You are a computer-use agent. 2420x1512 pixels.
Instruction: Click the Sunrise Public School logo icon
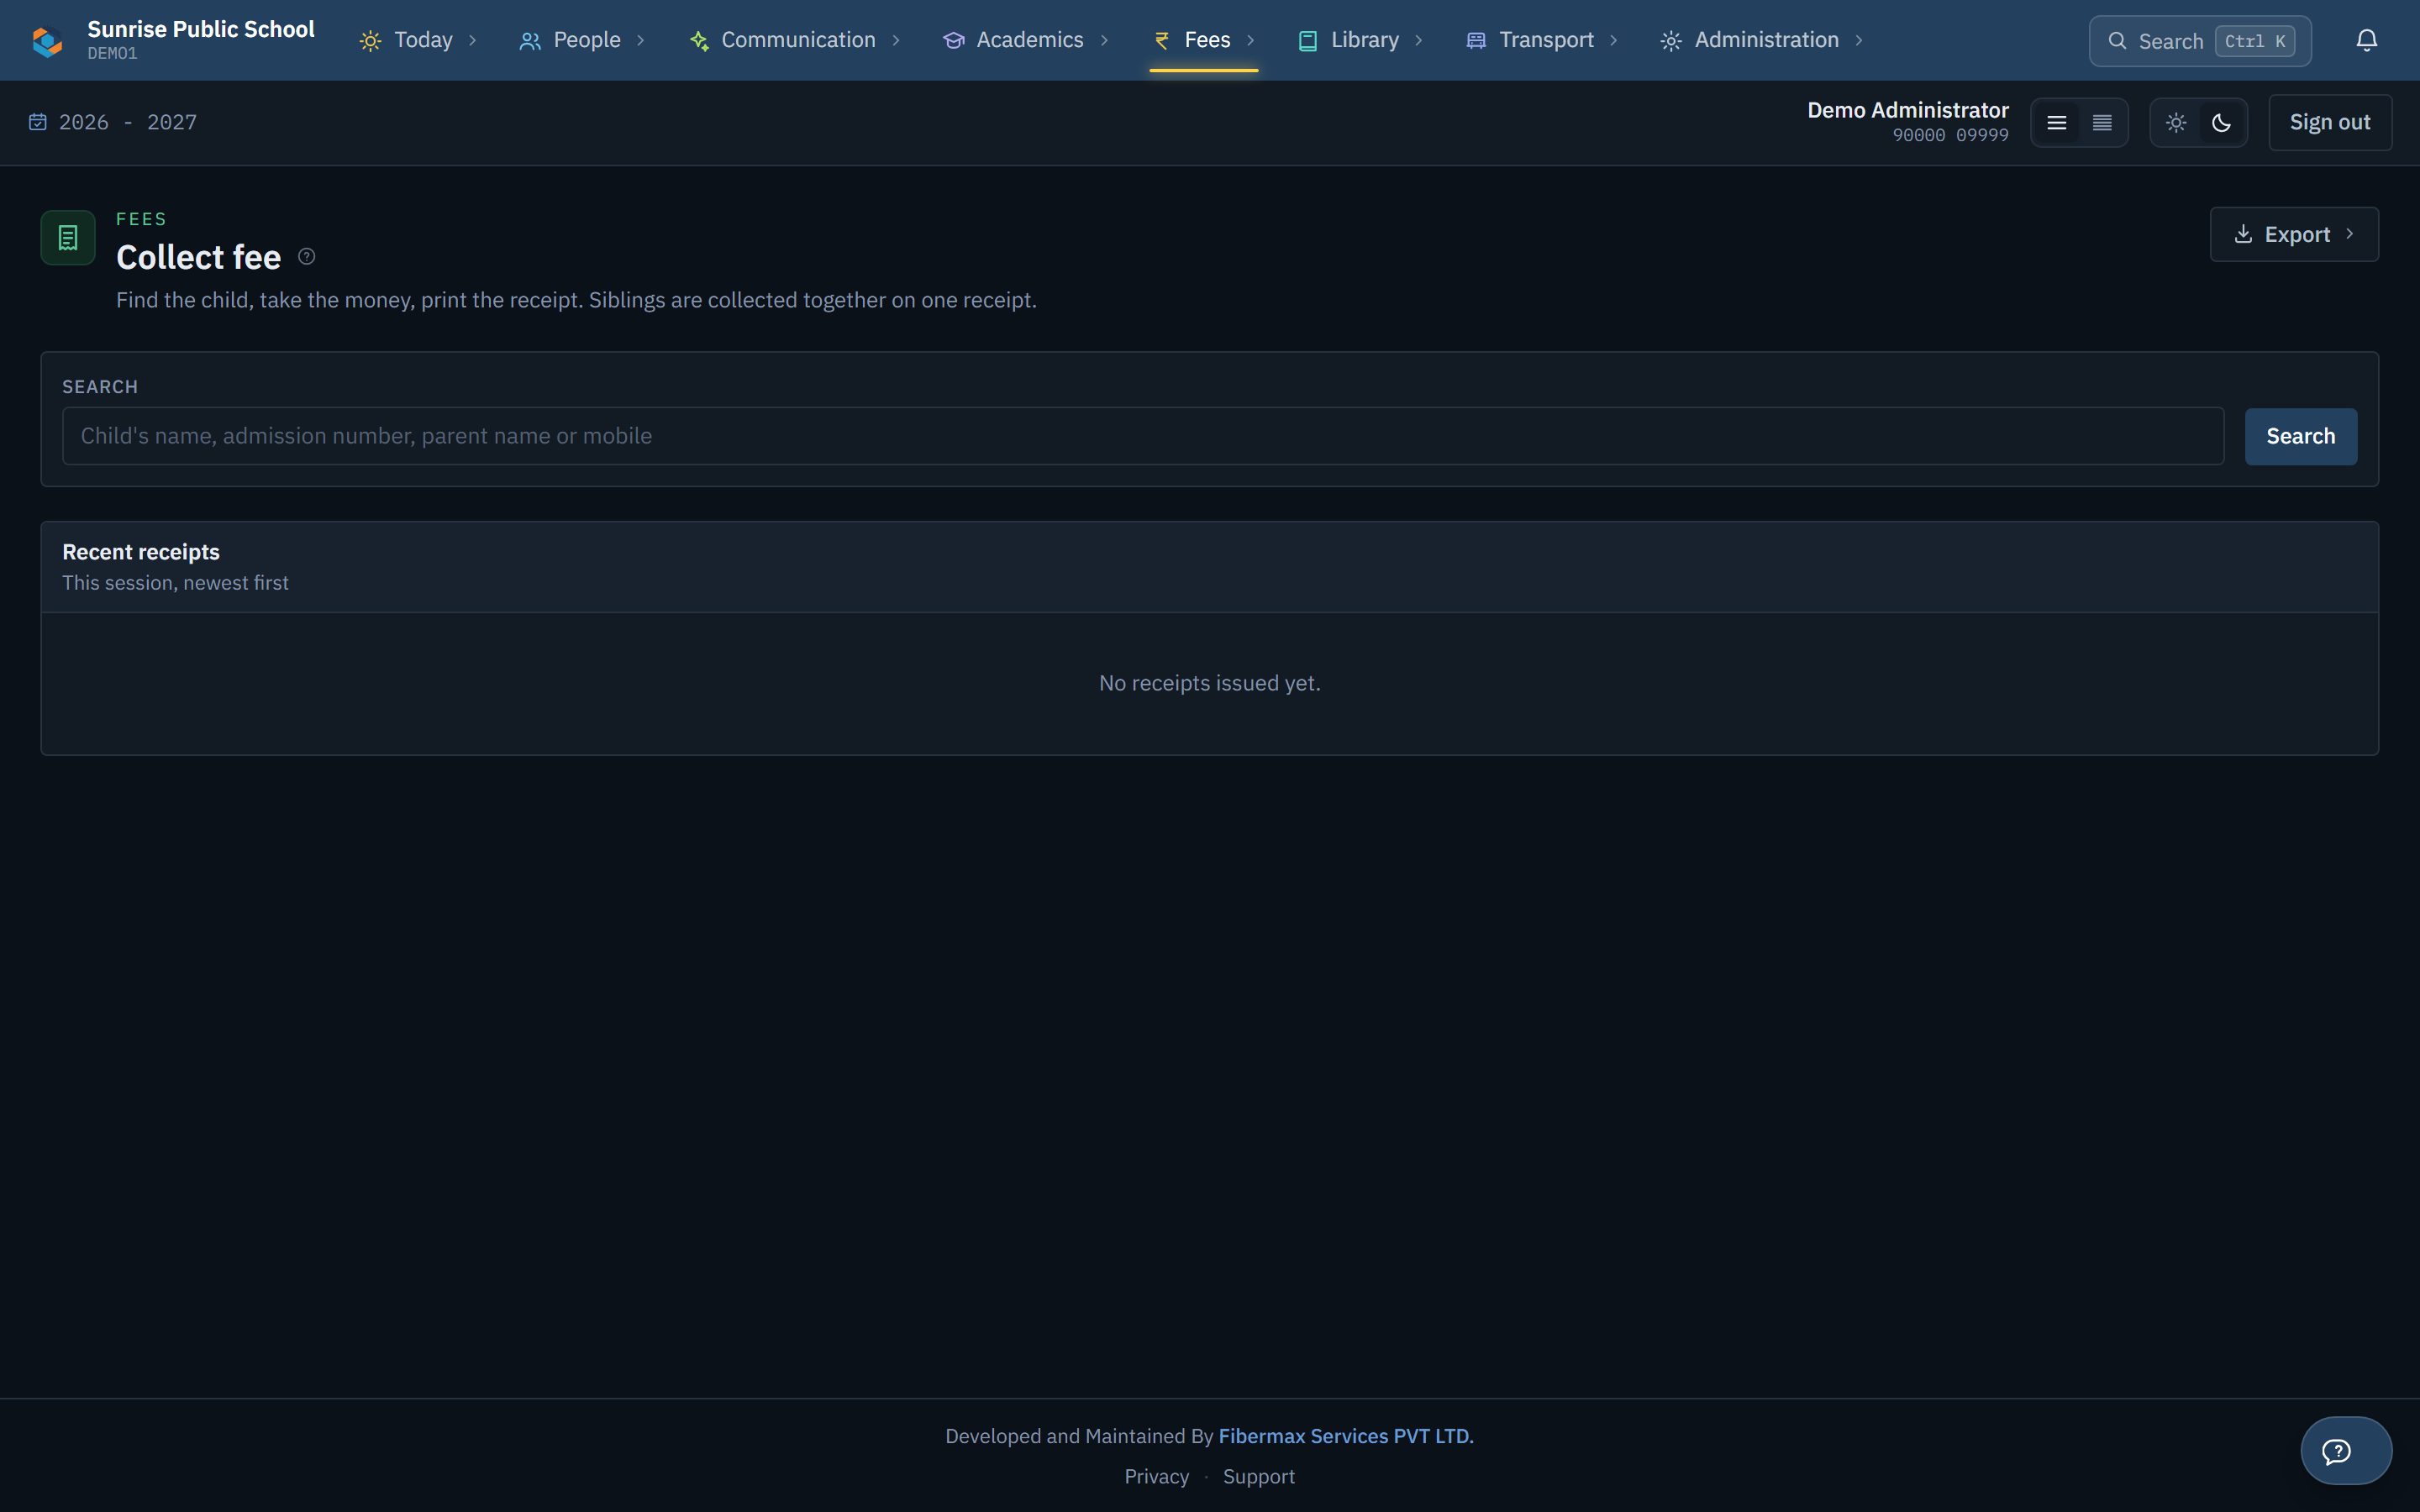[x=47, y=41]
